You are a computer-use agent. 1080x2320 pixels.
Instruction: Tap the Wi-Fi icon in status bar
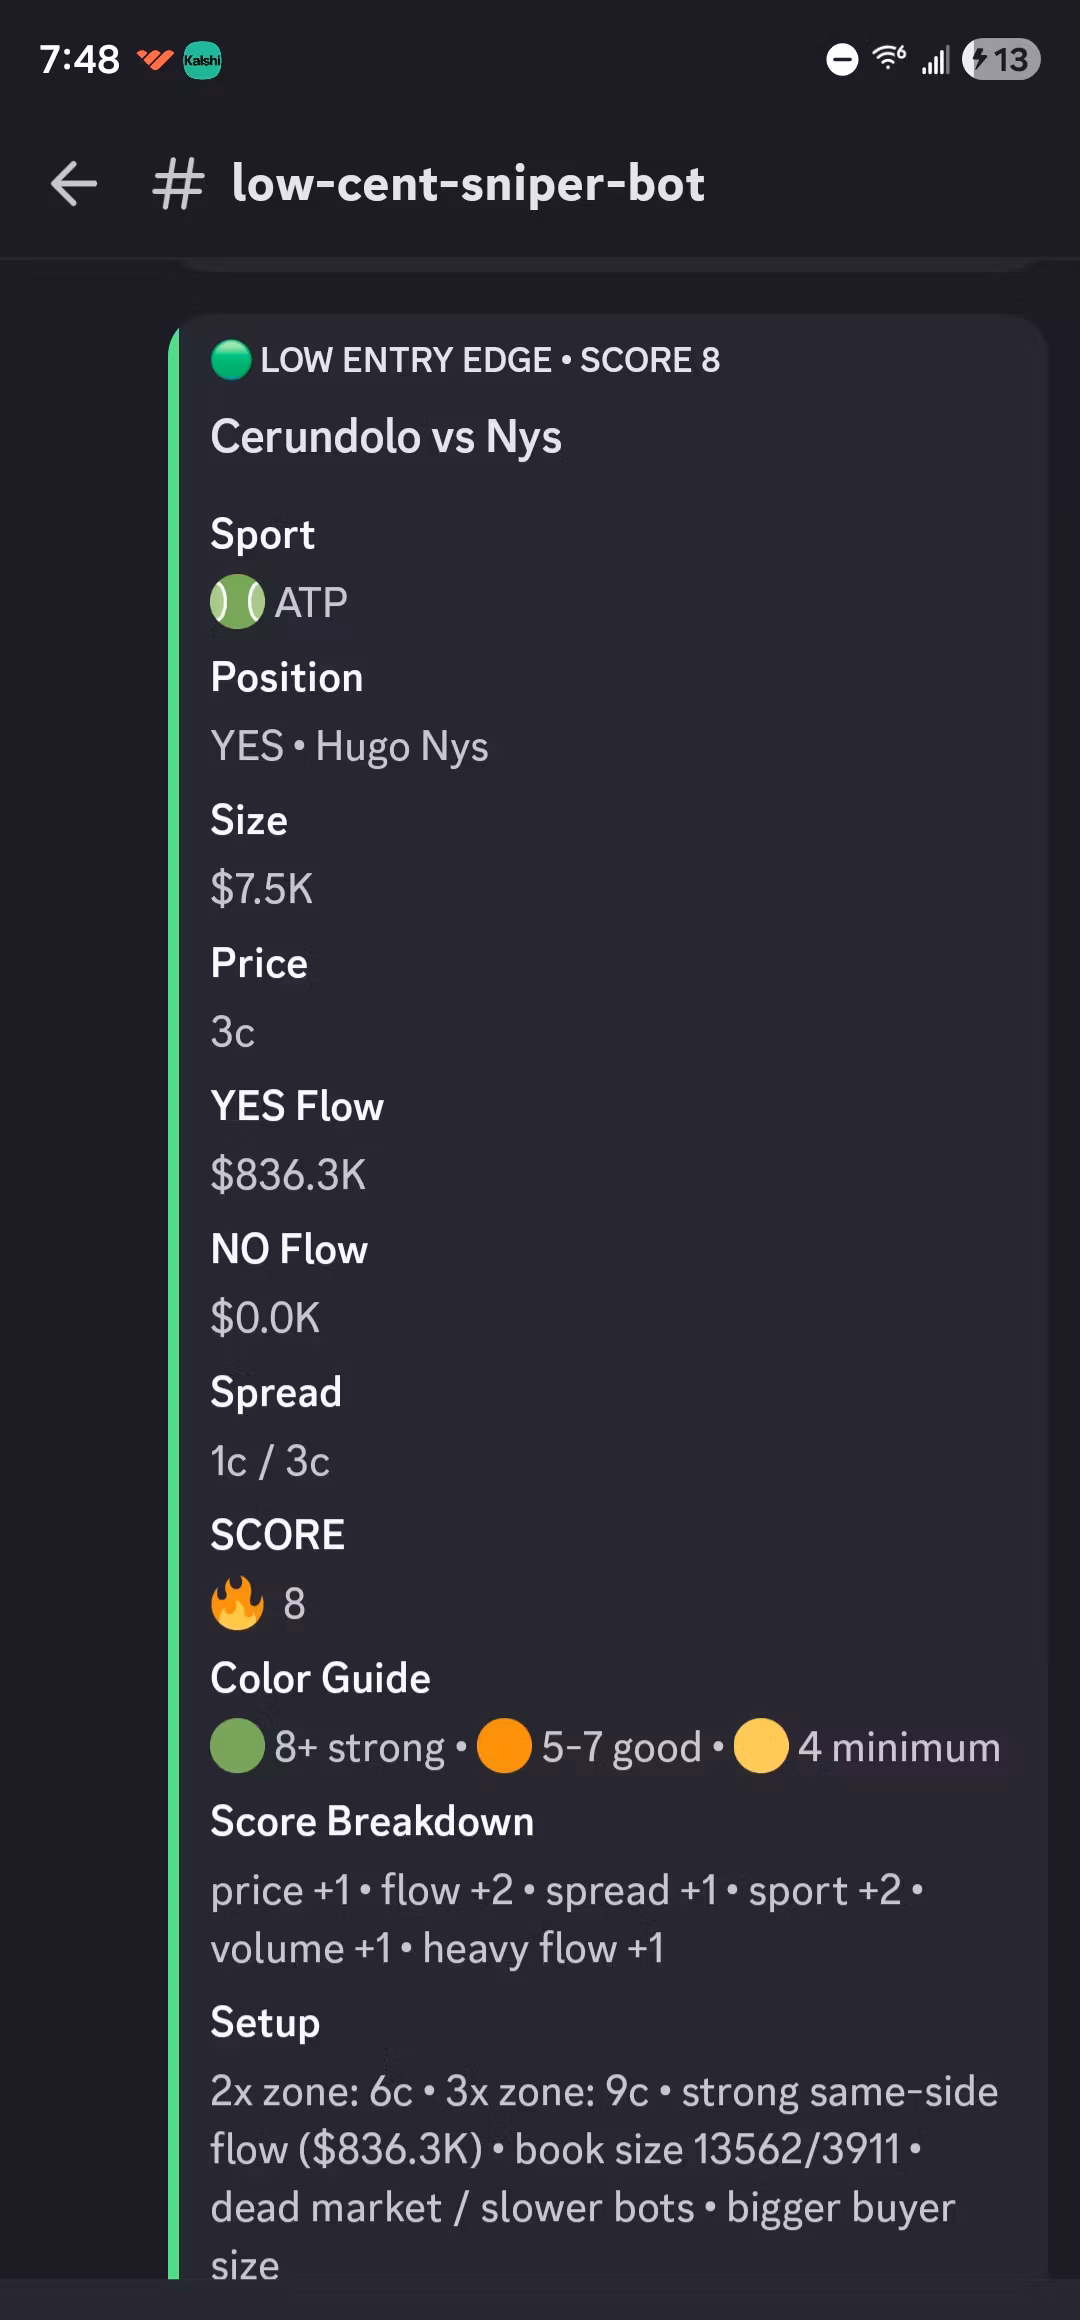click(889, 59)
